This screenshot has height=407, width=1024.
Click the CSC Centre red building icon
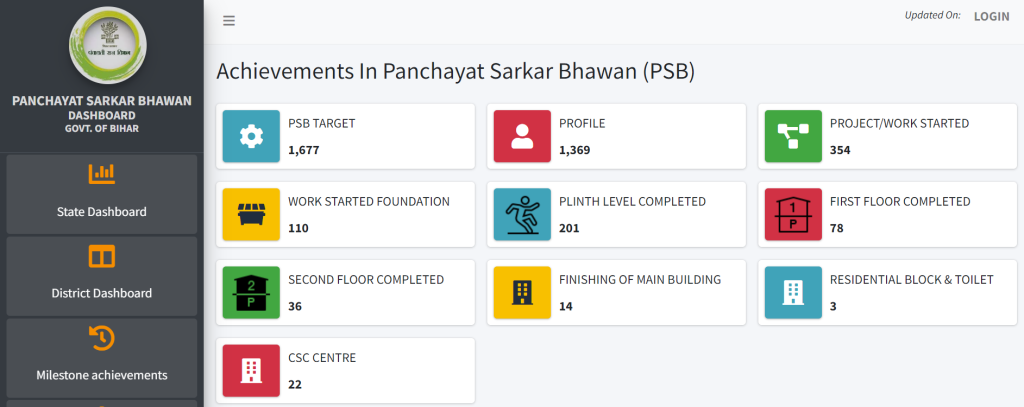pos(251,370)
